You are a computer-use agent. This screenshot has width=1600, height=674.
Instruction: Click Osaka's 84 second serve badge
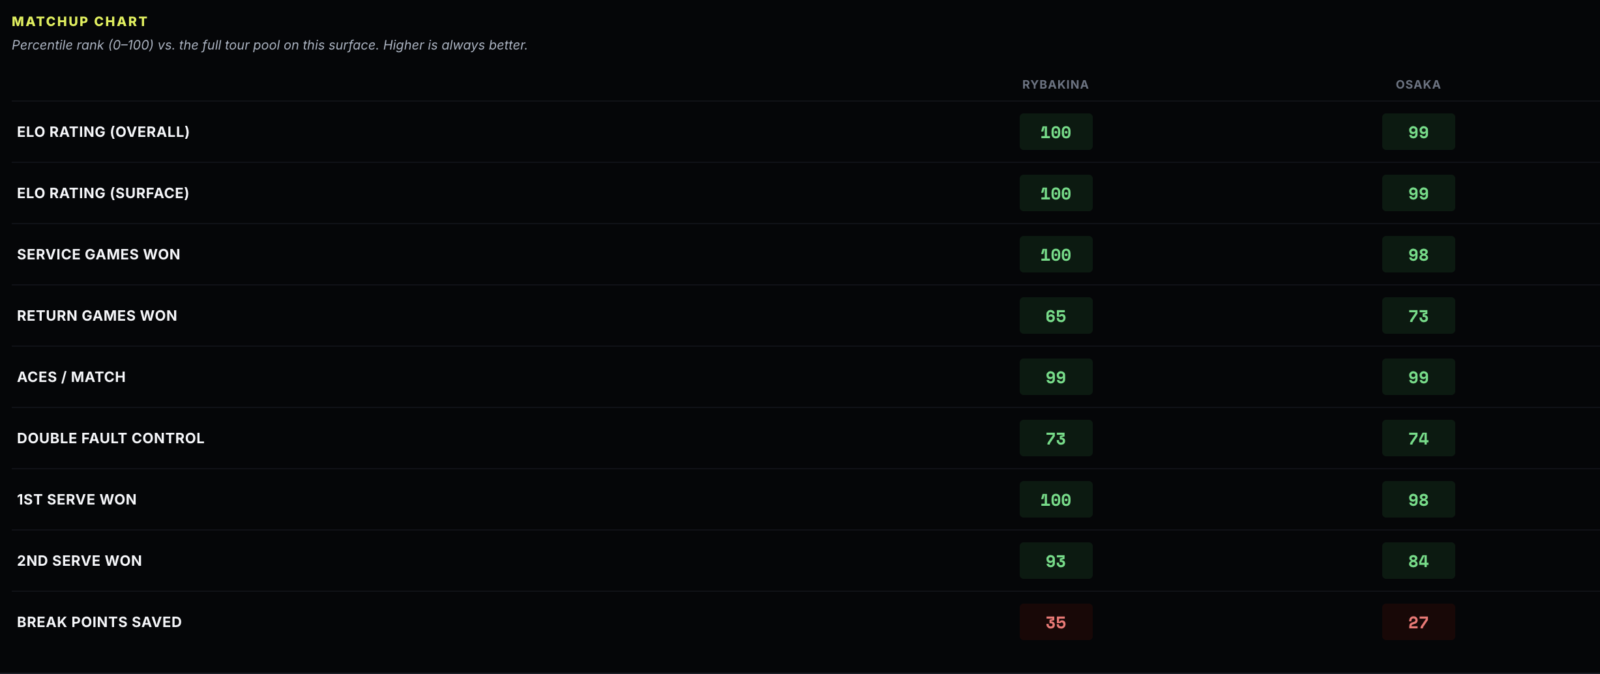[1418, 561]
